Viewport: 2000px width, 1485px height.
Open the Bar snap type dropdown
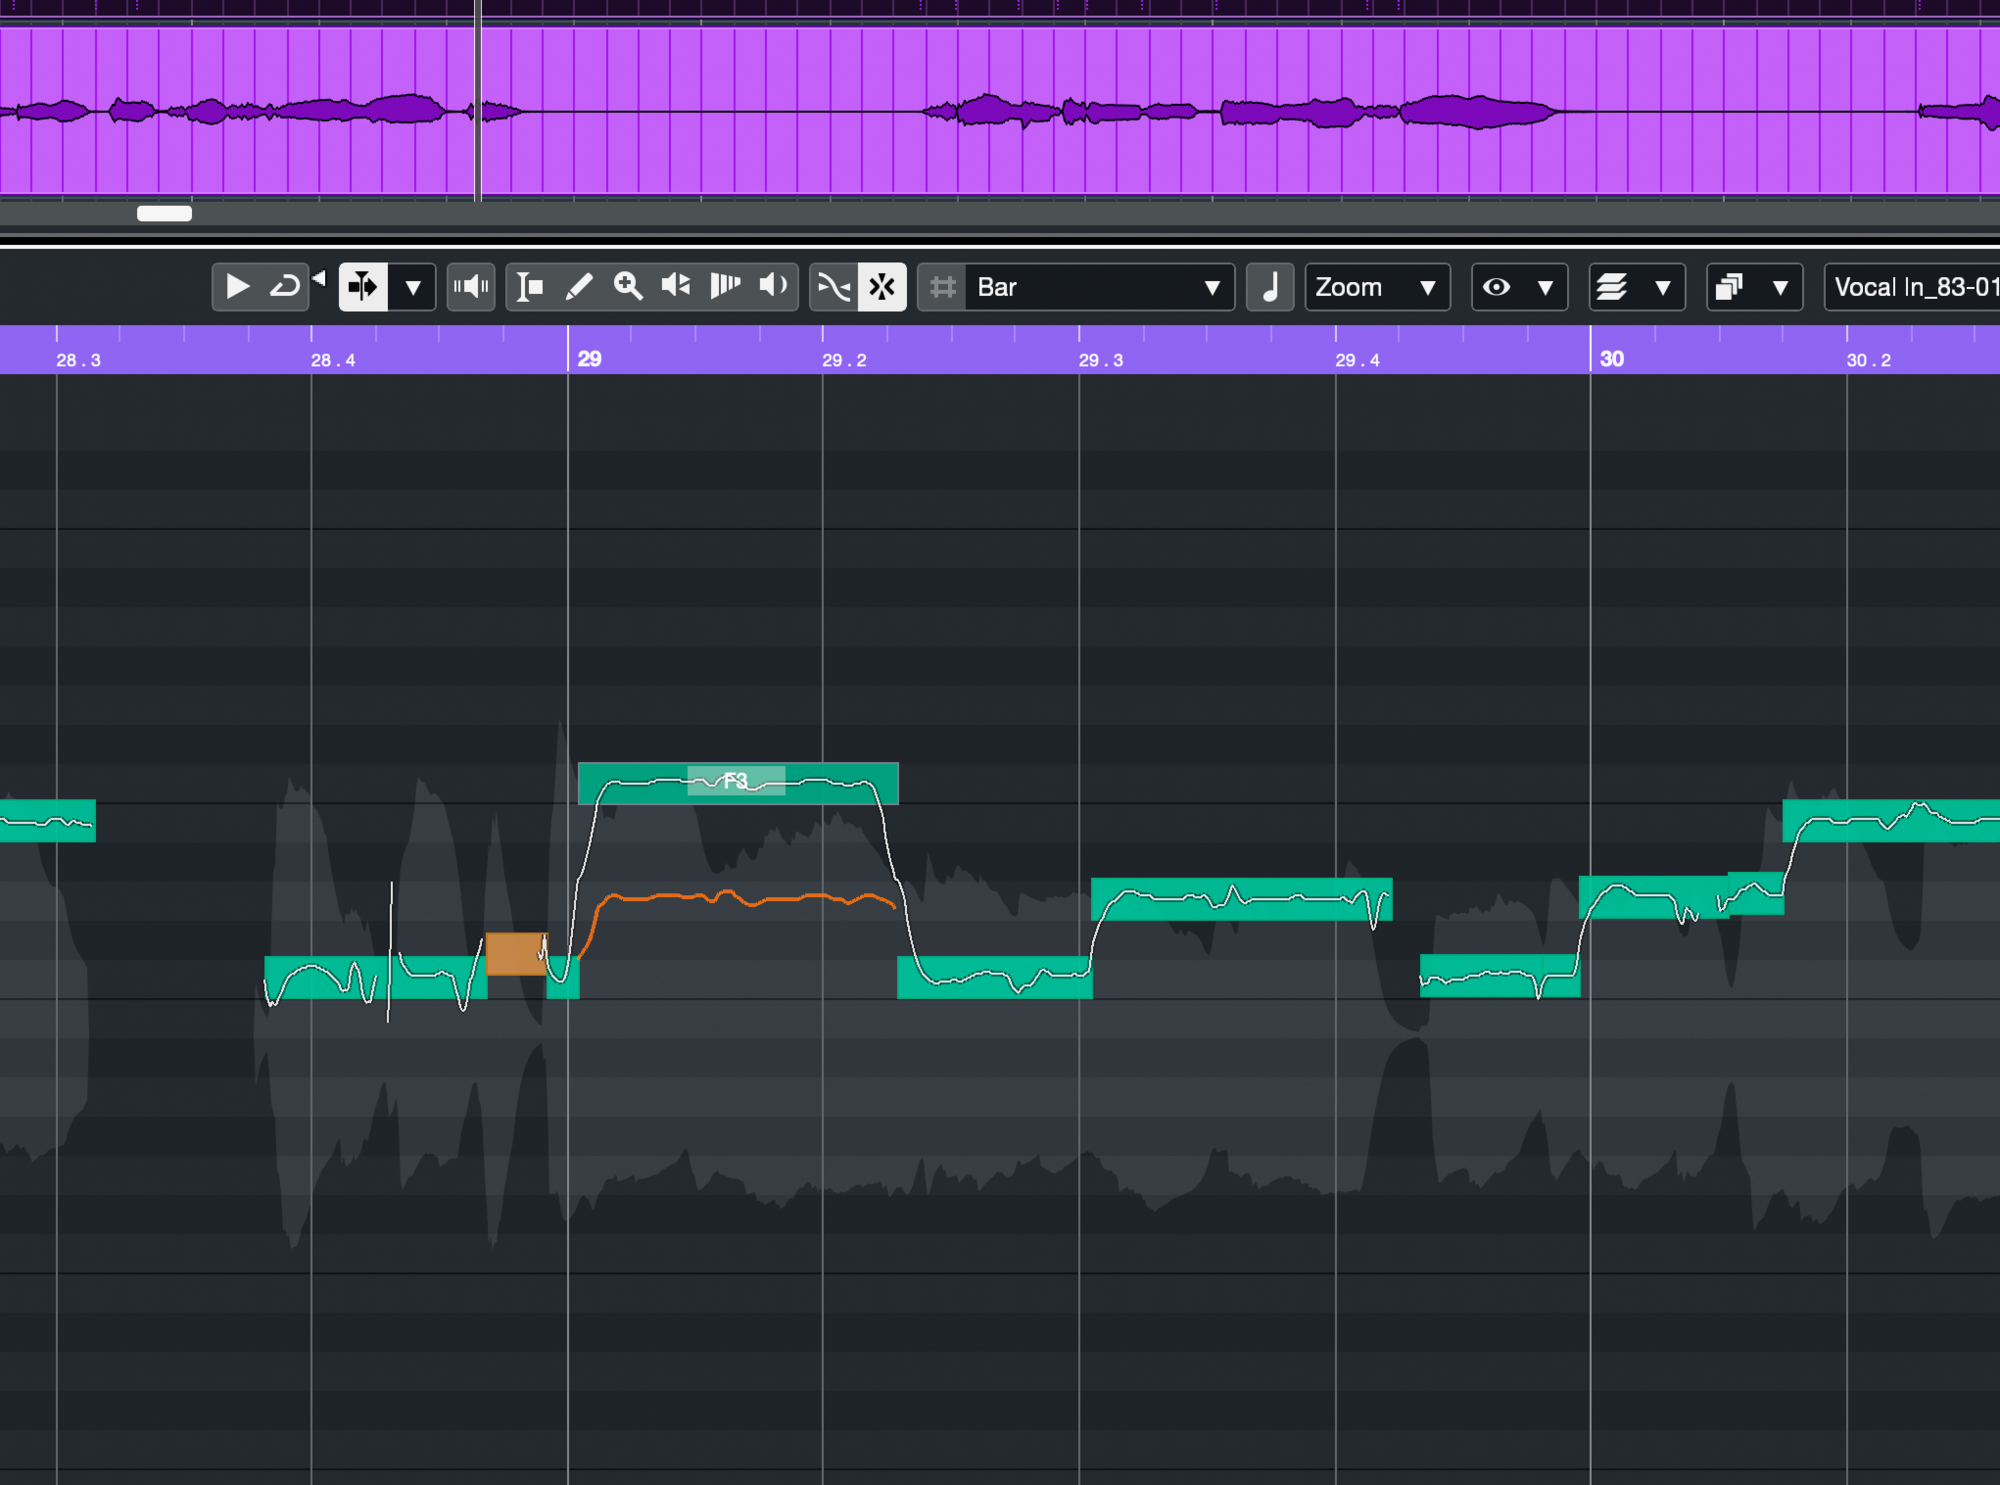1100,288
